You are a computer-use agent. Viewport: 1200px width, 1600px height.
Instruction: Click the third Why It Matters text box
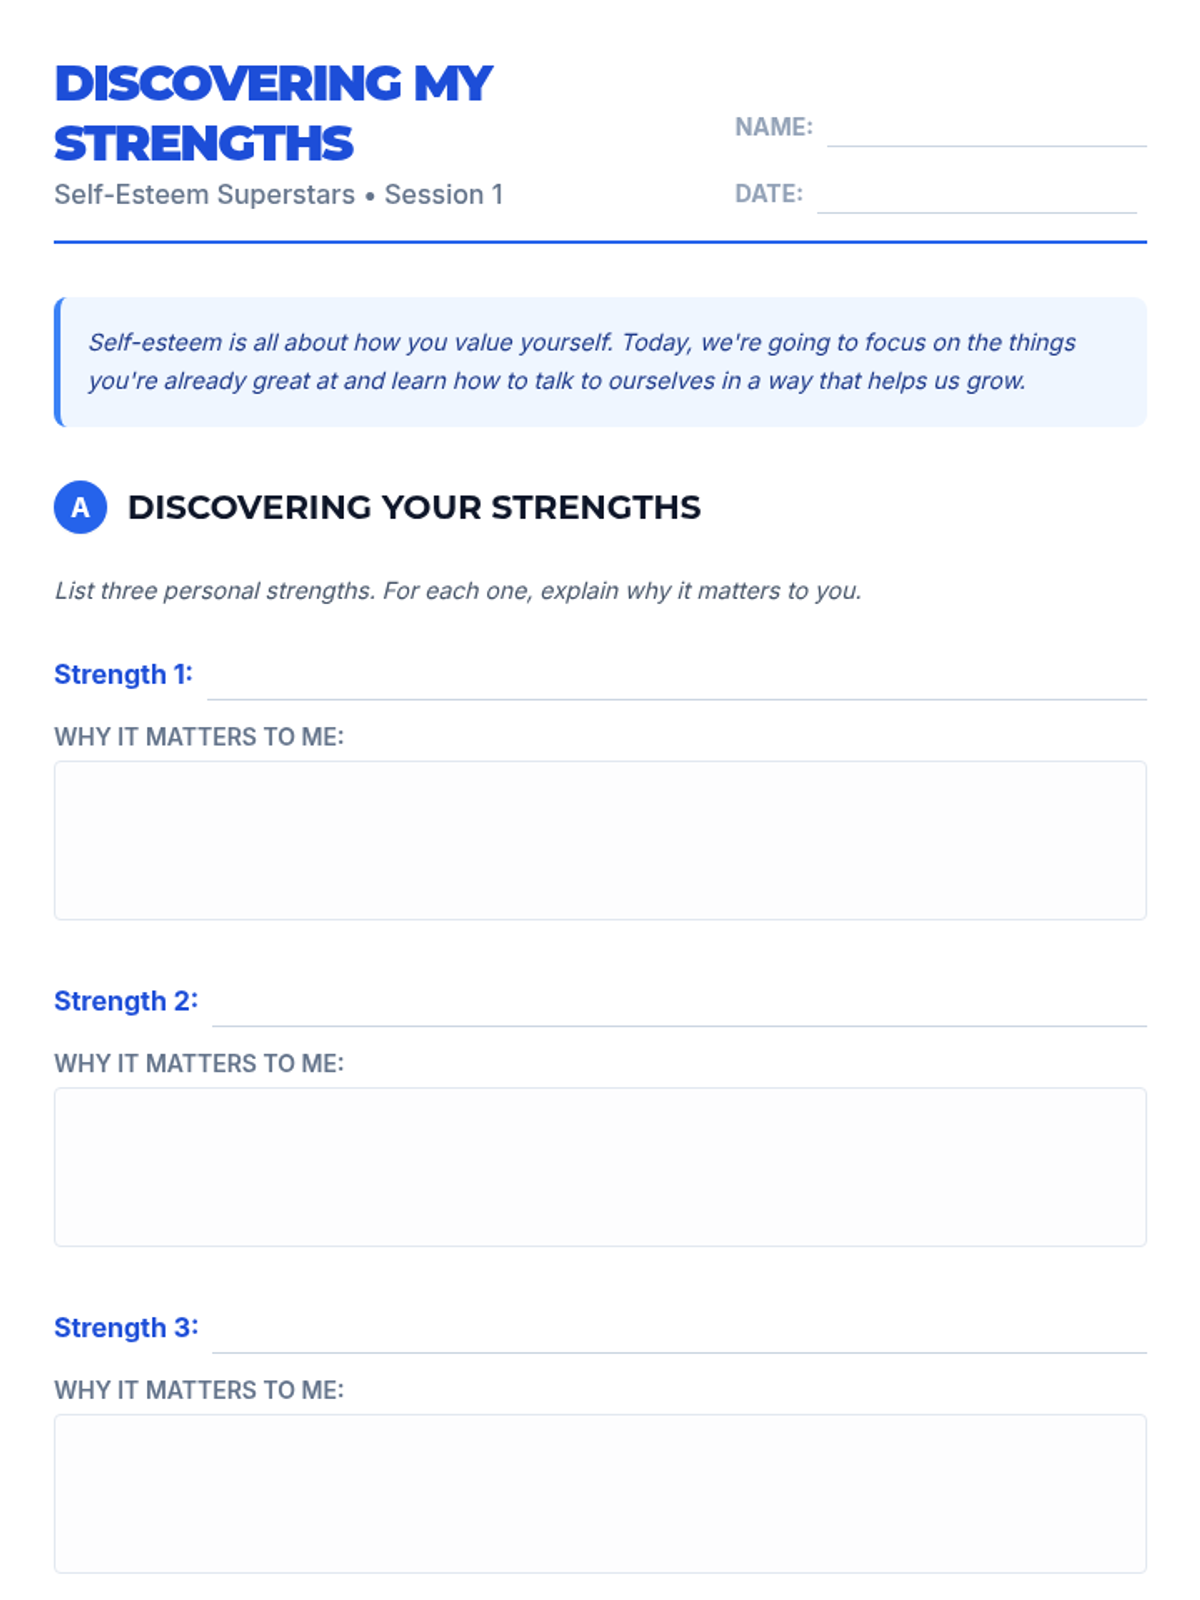click(600, 1494)
